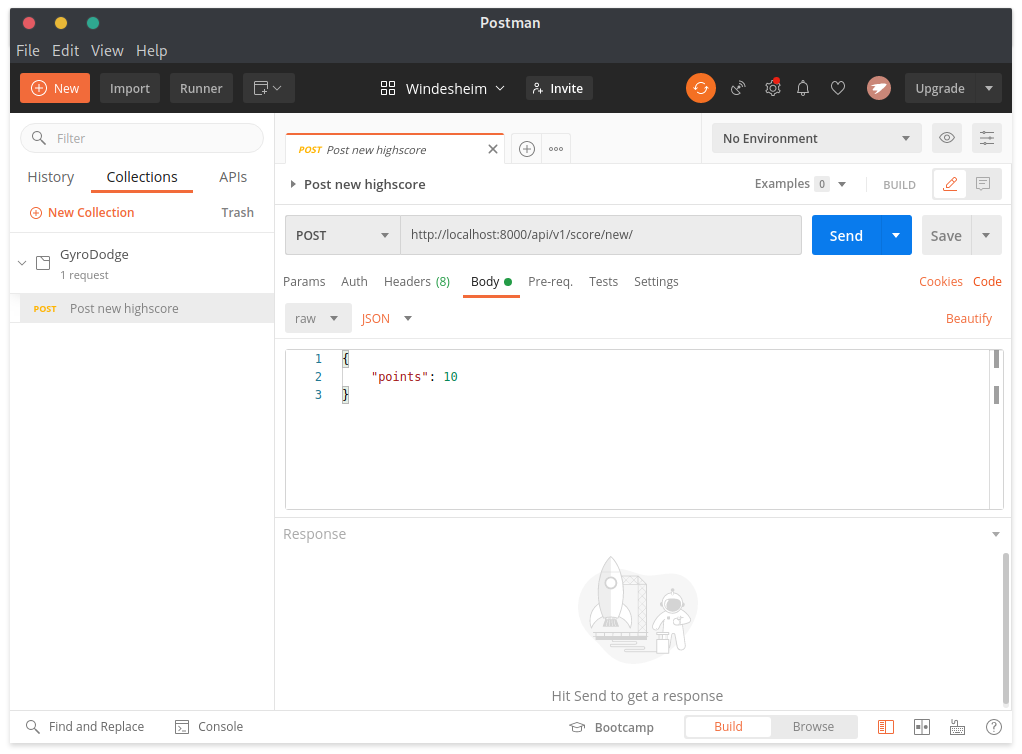Close the Post new highscore tab

click(x=493, y=149)
